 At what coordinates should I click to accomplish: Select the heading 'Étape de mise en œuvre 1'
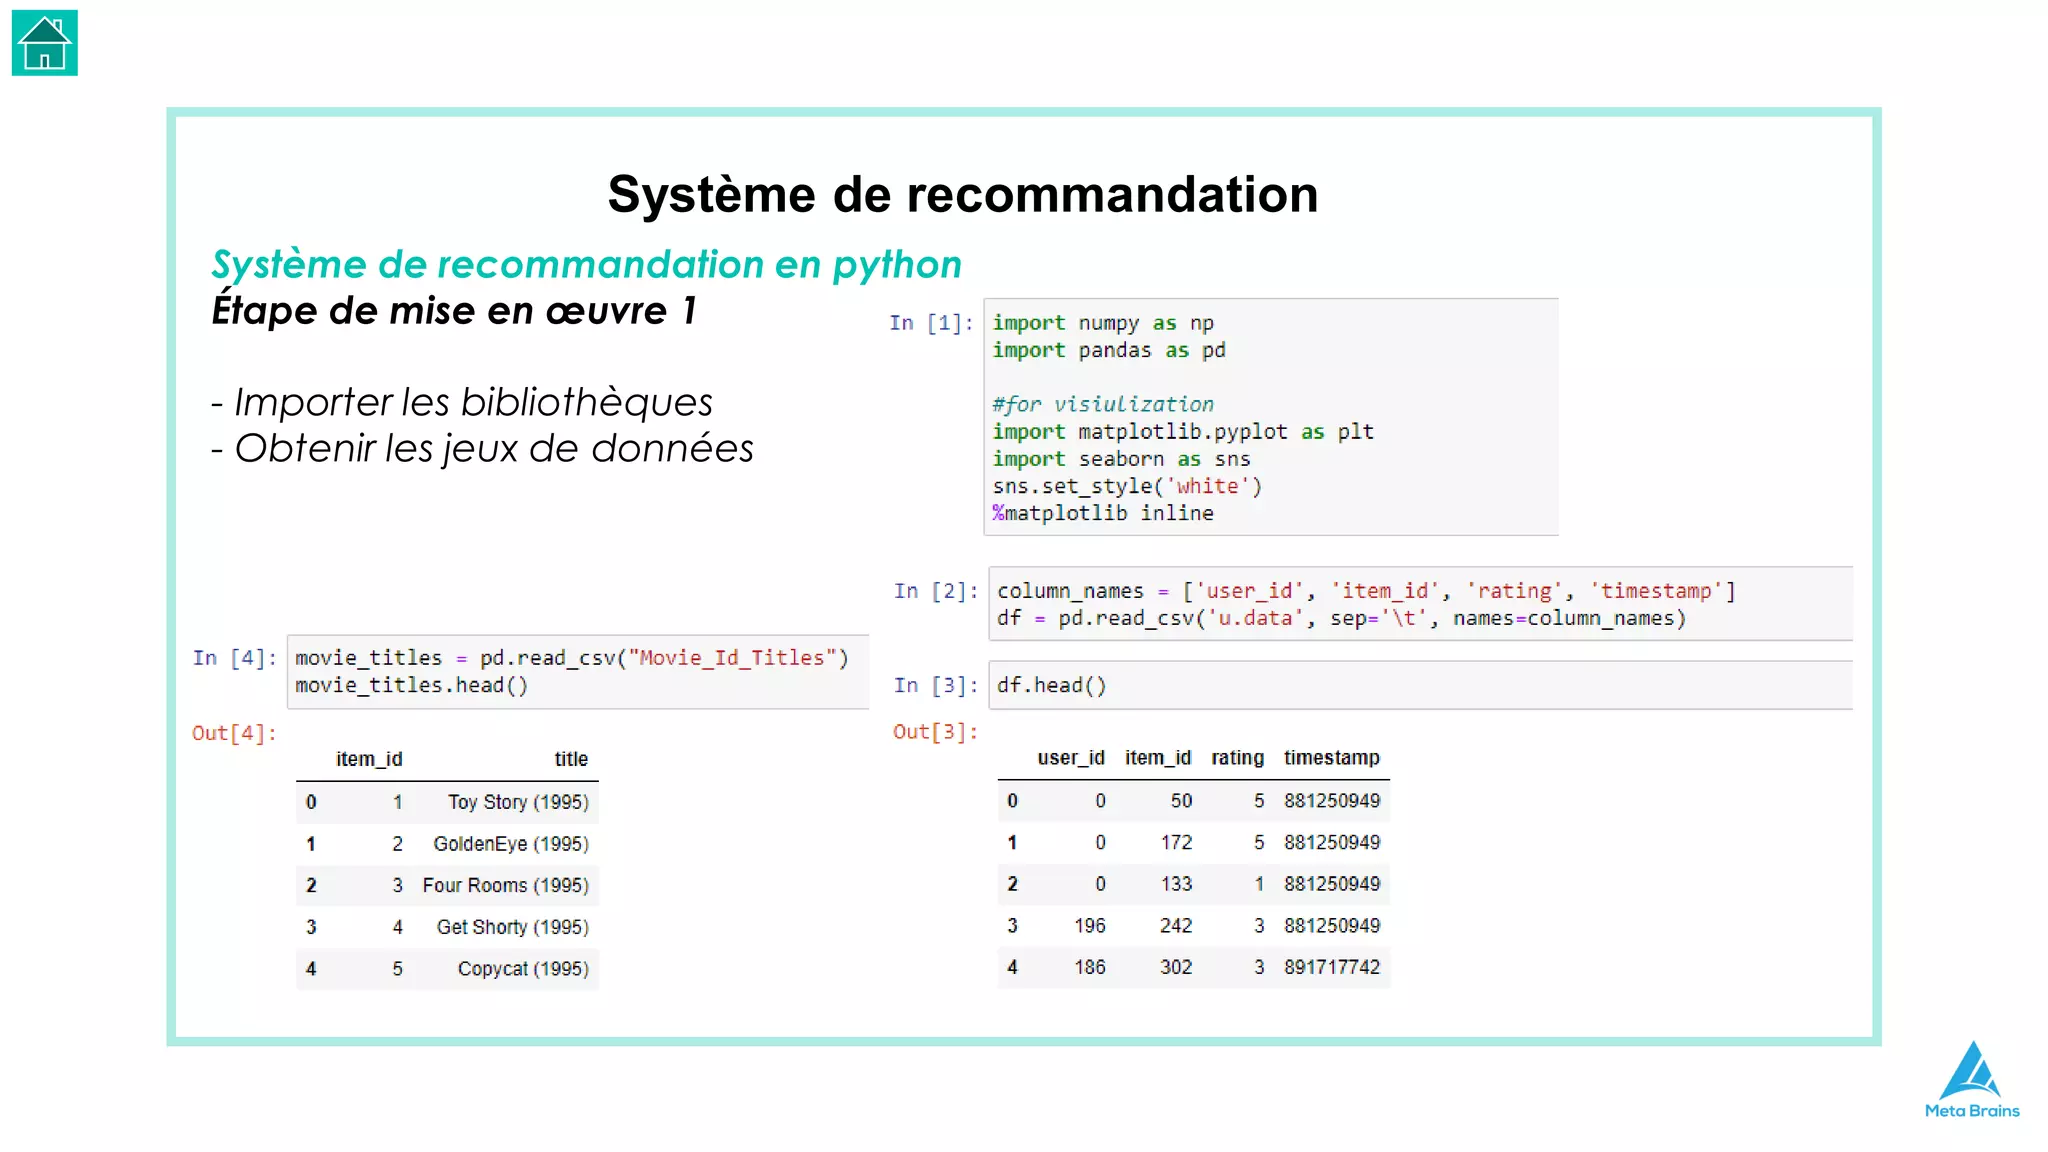(454, 310)
